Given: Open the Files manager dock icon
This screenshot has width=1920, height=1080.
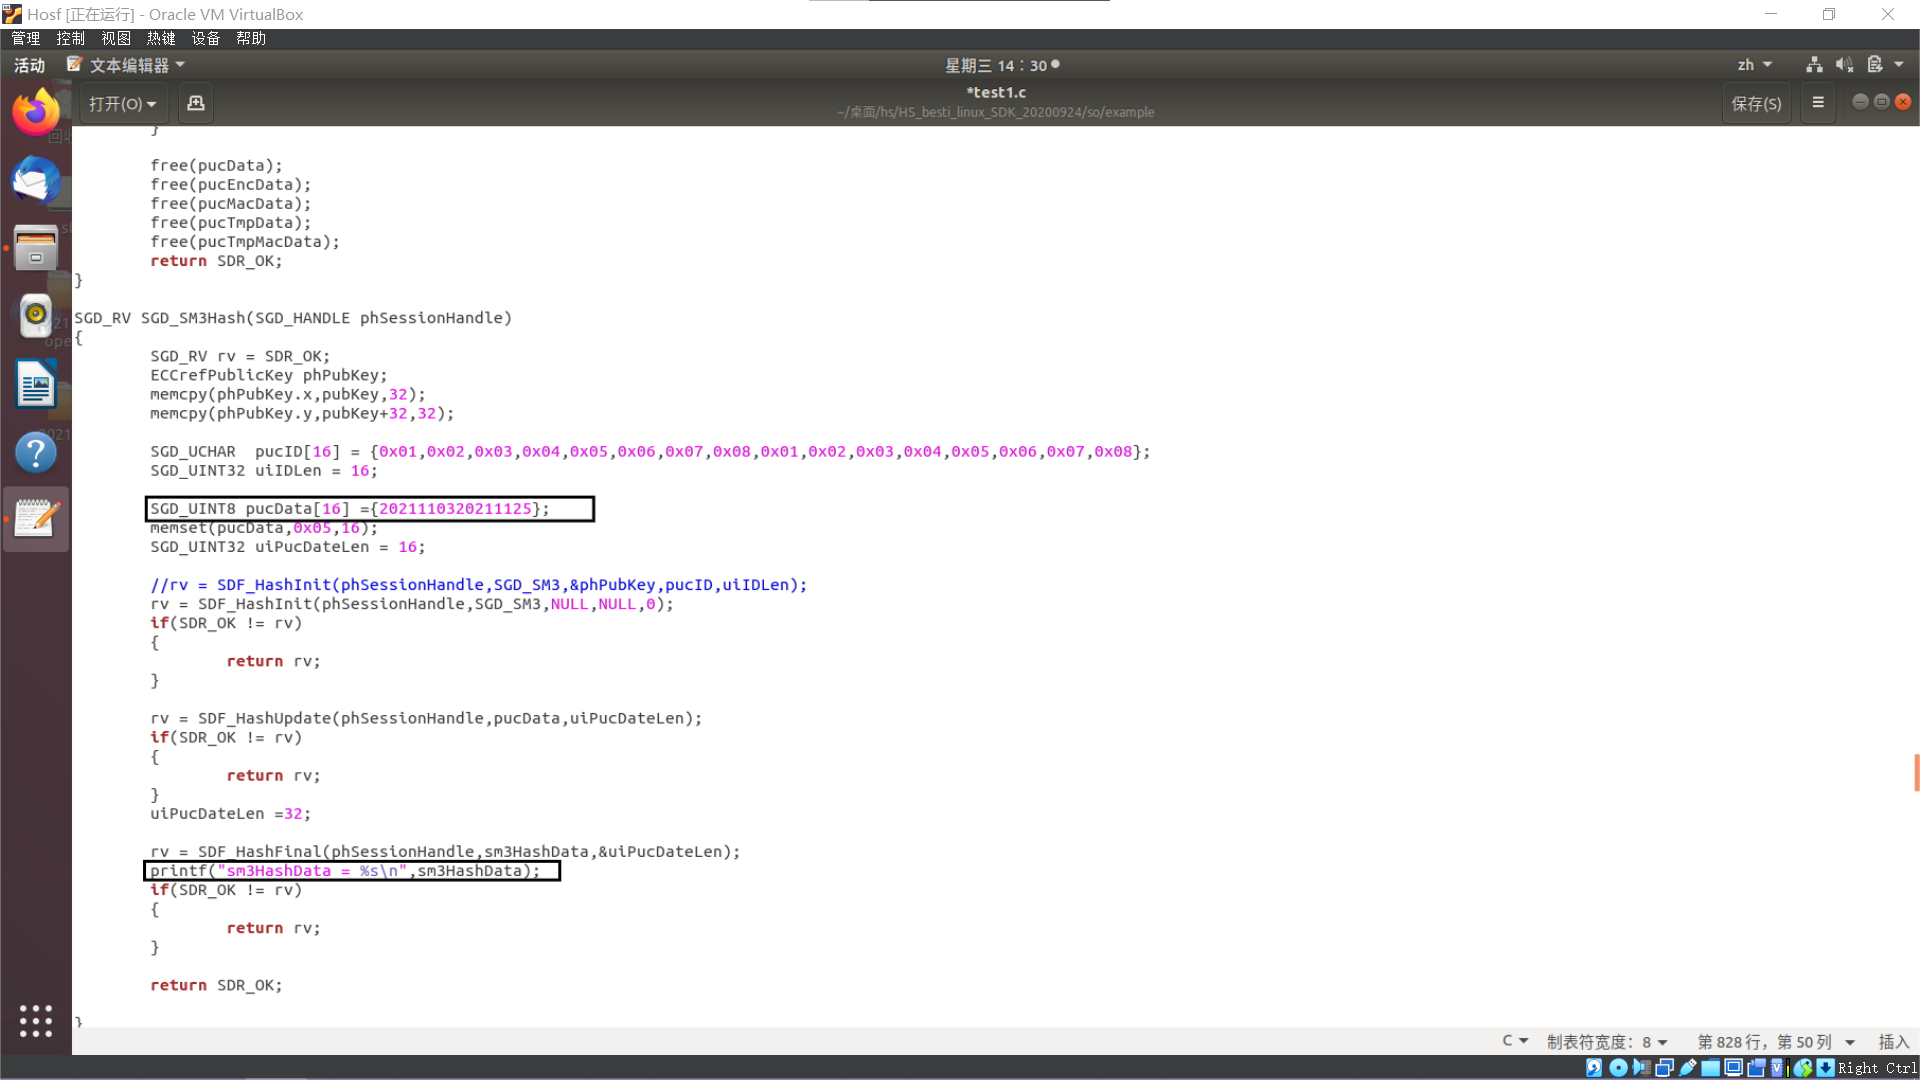Looking at the screenshot, I should click(36, 248).
